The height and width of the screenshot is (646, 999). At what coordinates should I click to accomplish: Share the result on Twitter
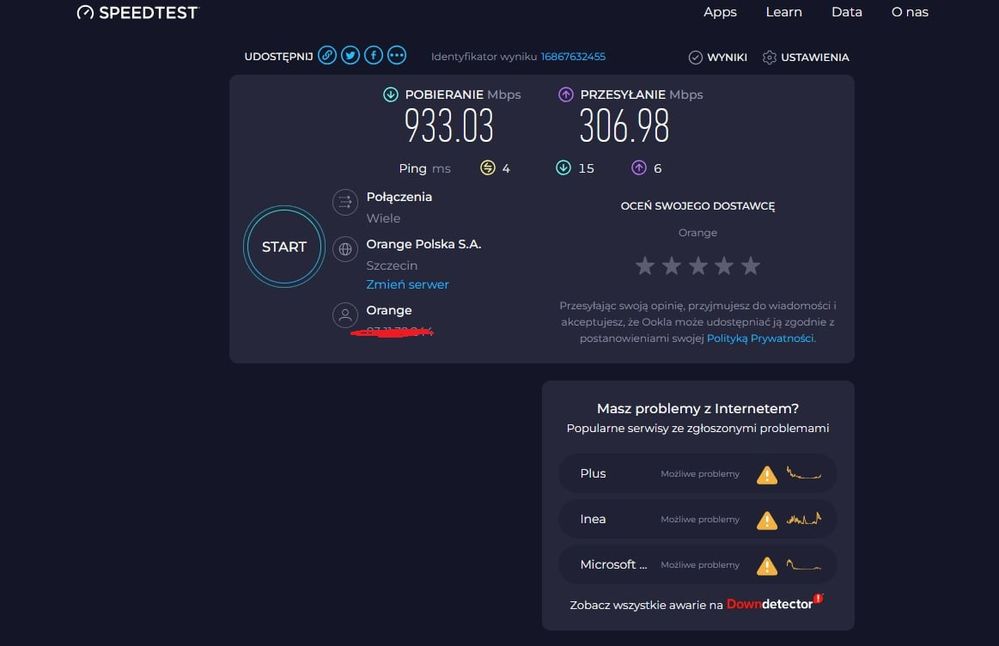[350, 56]
